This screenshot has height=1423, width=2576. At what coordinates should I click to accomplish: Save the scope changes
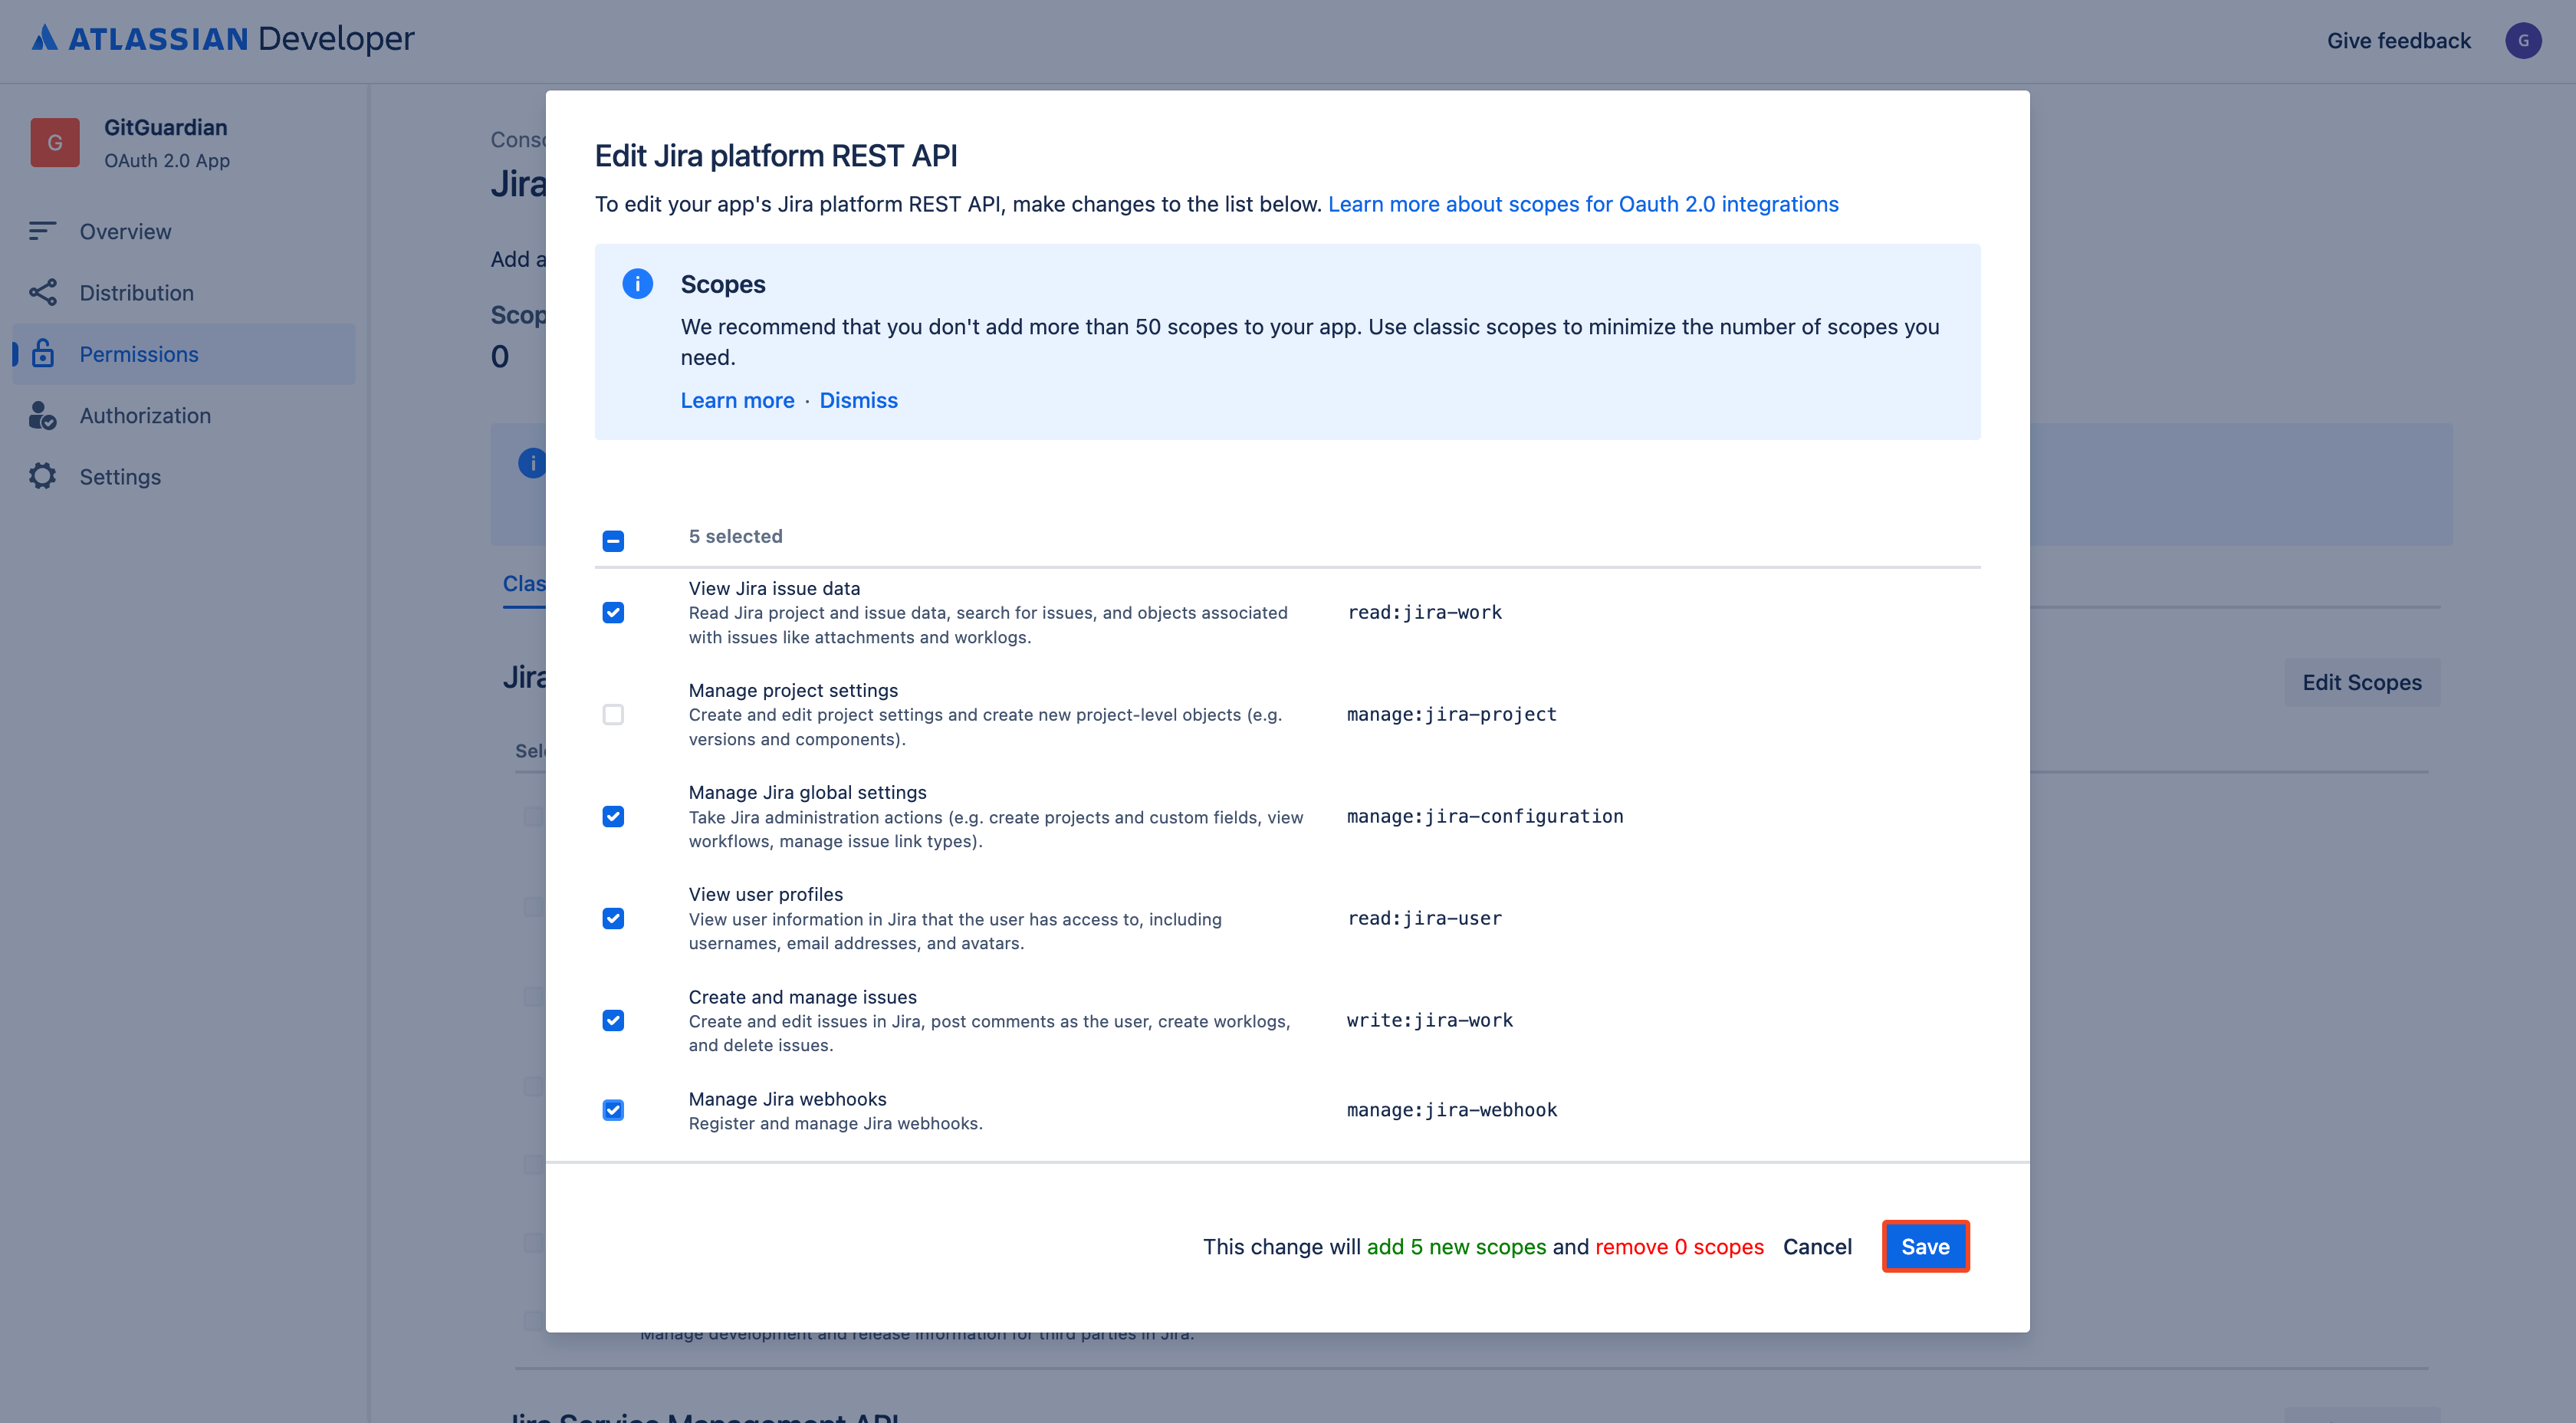click(1925, 1246)
